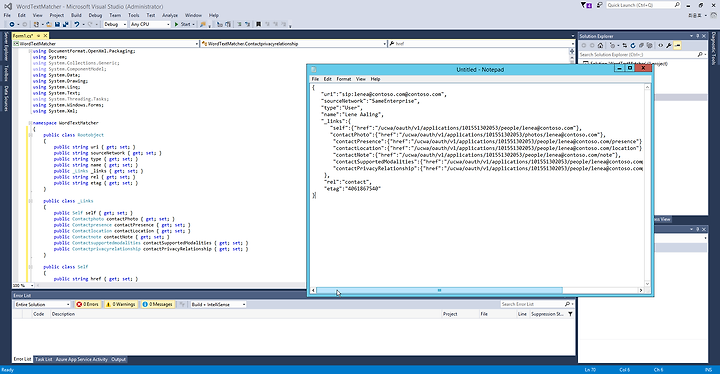The width and height of the screenshot is (720, 374).
Task: Click the Home icon in Solution Explorer
Action: coord(600,45)
